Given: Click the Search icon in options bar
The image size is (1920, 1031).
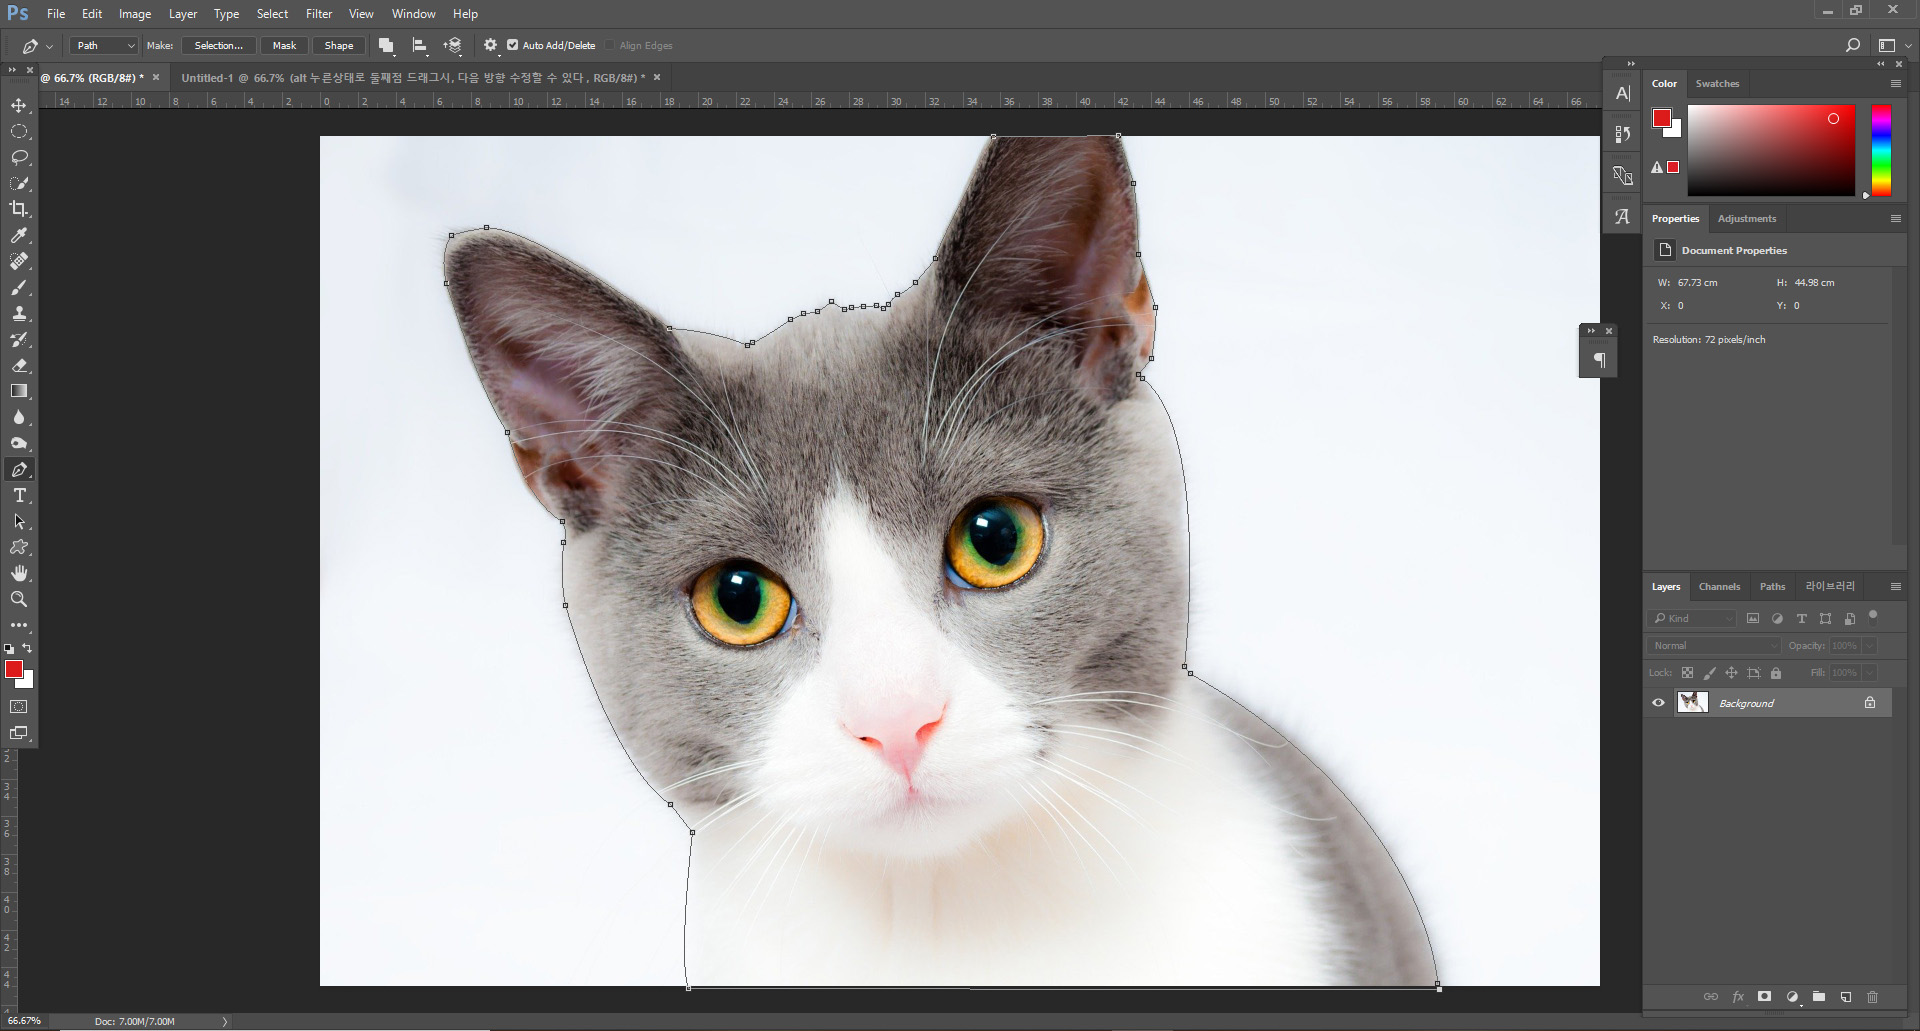Looking at the screenshot, I should 1852,45.
